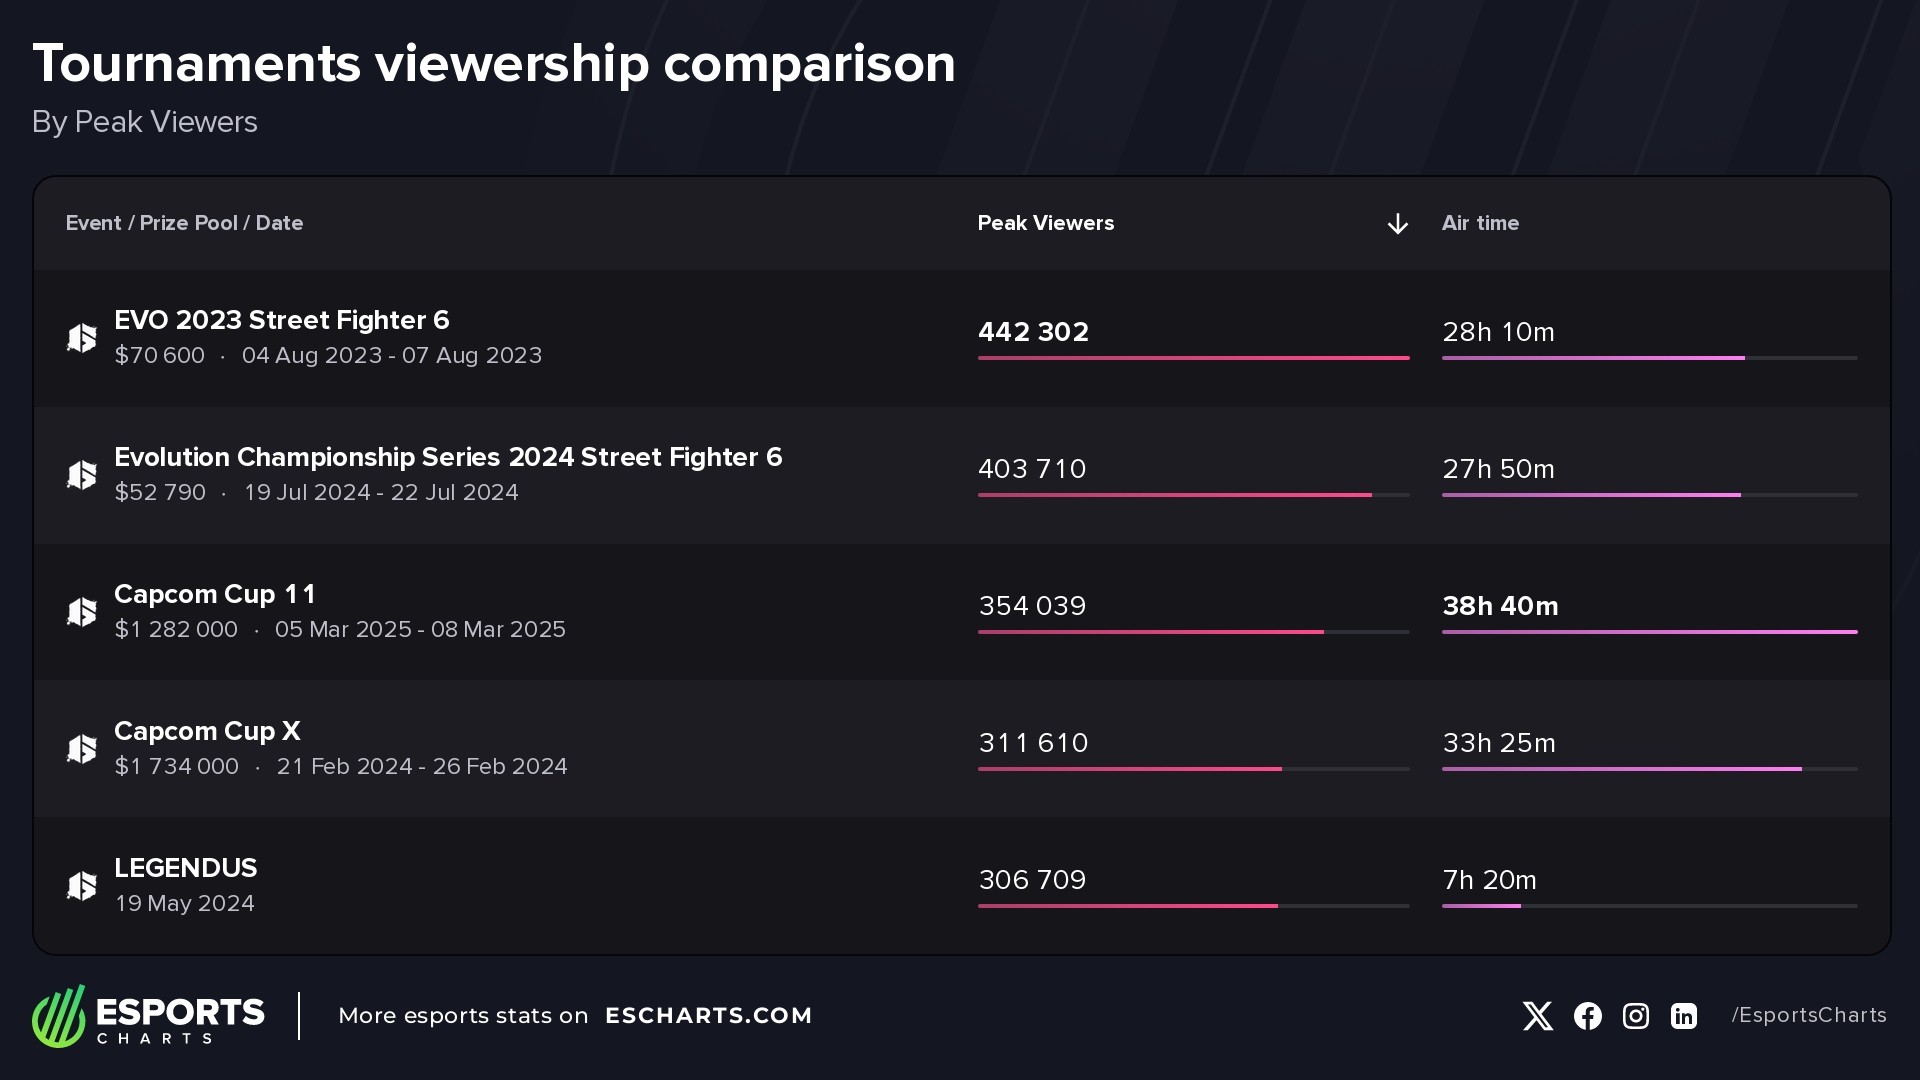Select the Air time column header
The image size is (1920, 1080).
click(1480, 223)
